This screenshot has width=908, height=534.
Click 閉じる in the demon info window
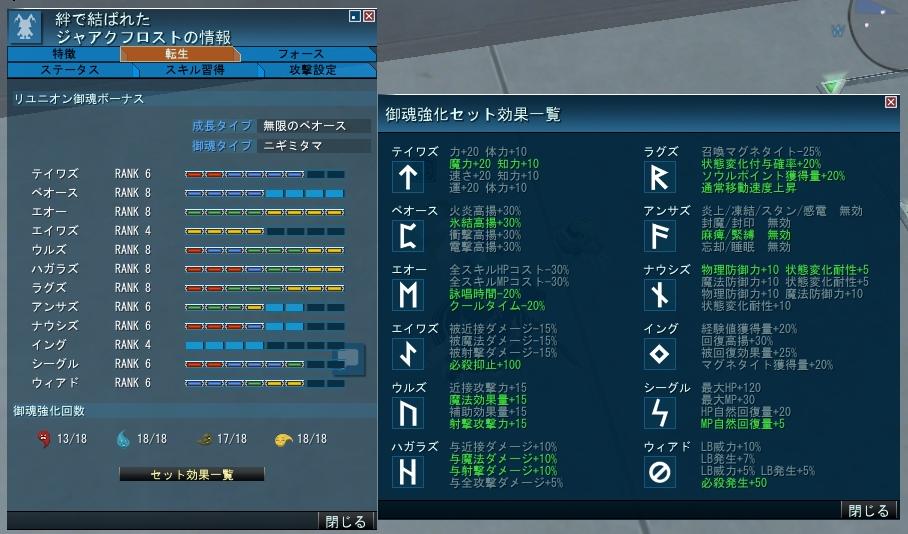[346, 521]
